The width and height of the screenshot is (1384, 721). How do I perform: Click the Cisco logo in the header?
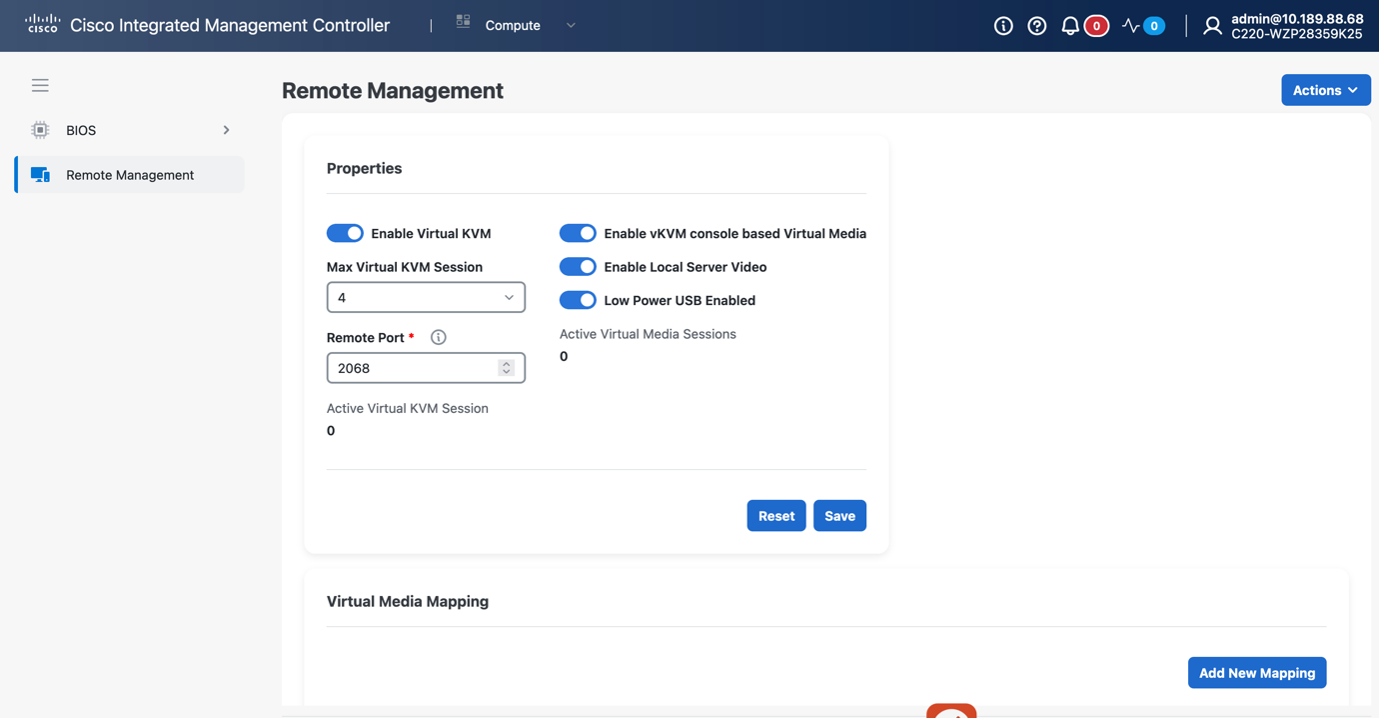pos(42,24)
